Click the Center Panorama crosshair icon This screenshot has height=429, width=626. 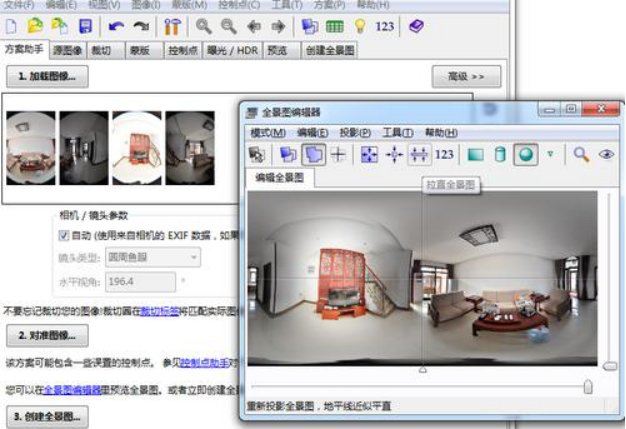pos(394,154)
